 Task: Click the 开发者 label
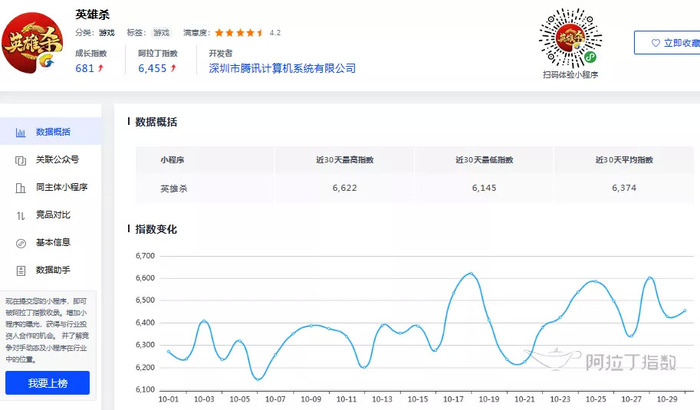click(x=221, y=53)
